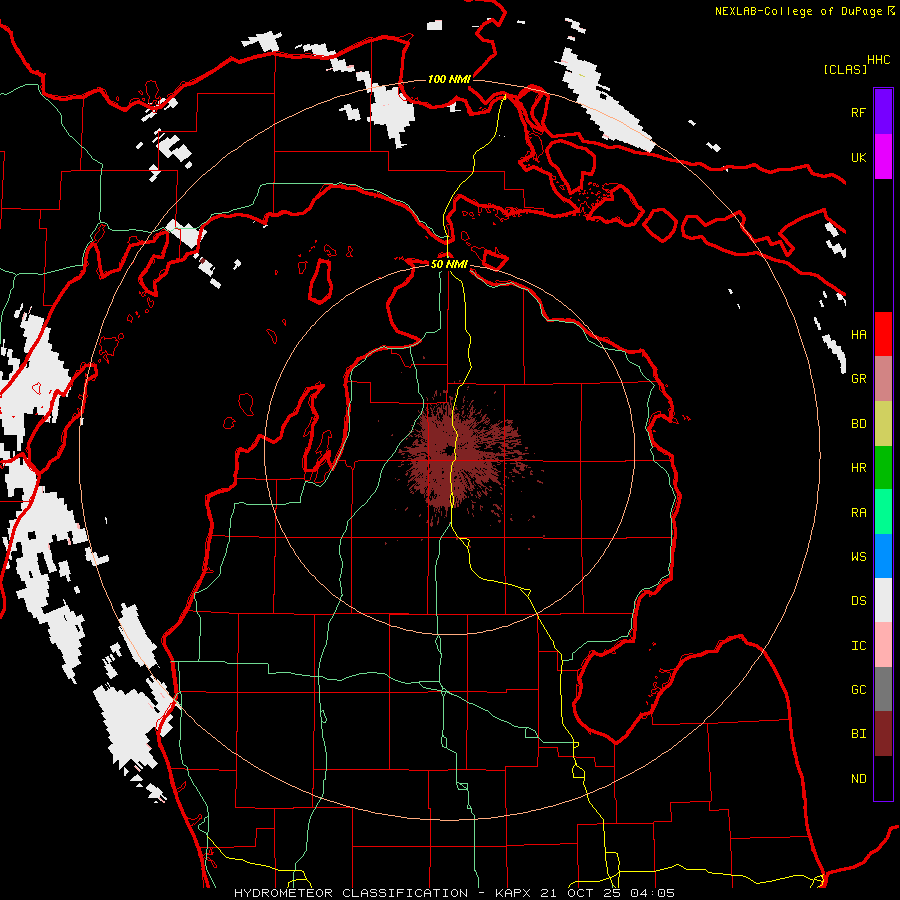Click the RF legend label
This screenshot has height=900, width=900.
[x=858, y=112]
